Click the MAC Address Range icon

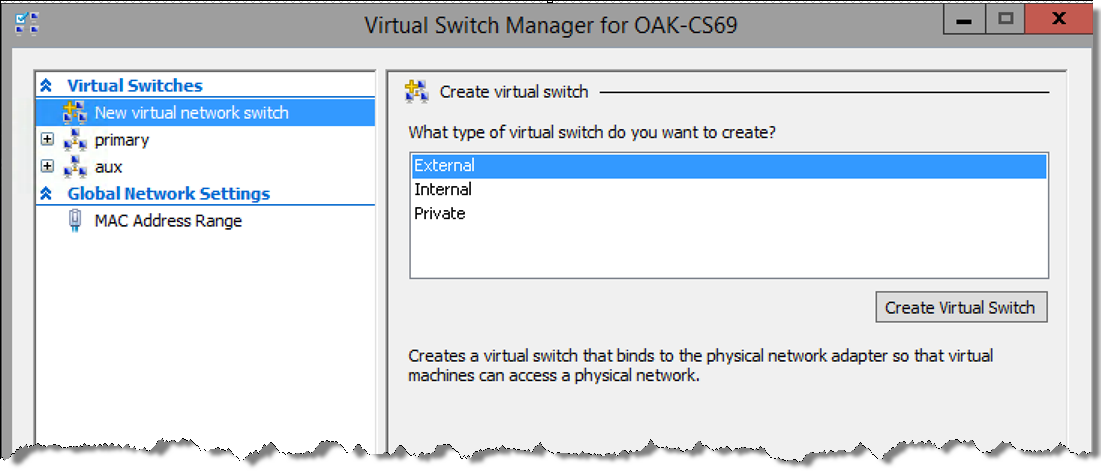click(x=75, y=220)
